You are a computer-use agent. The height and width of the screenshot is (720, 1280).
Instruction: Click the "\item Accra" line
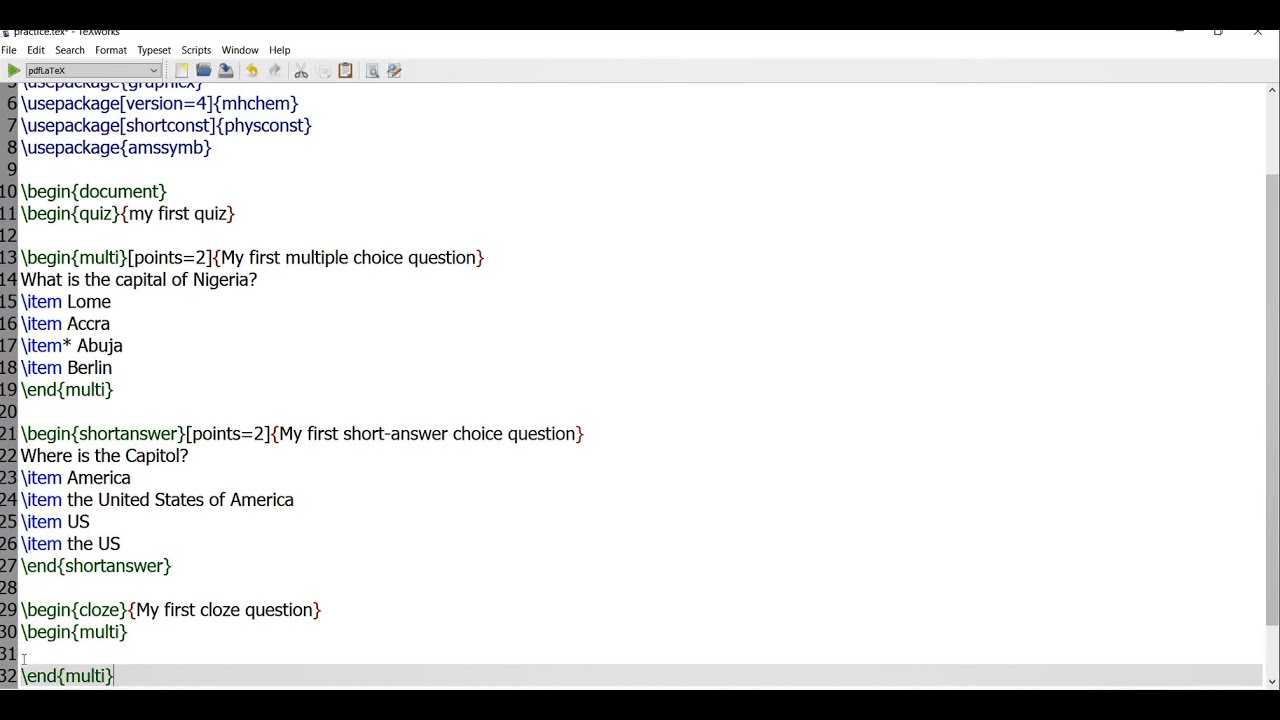[x=65, y=323]
